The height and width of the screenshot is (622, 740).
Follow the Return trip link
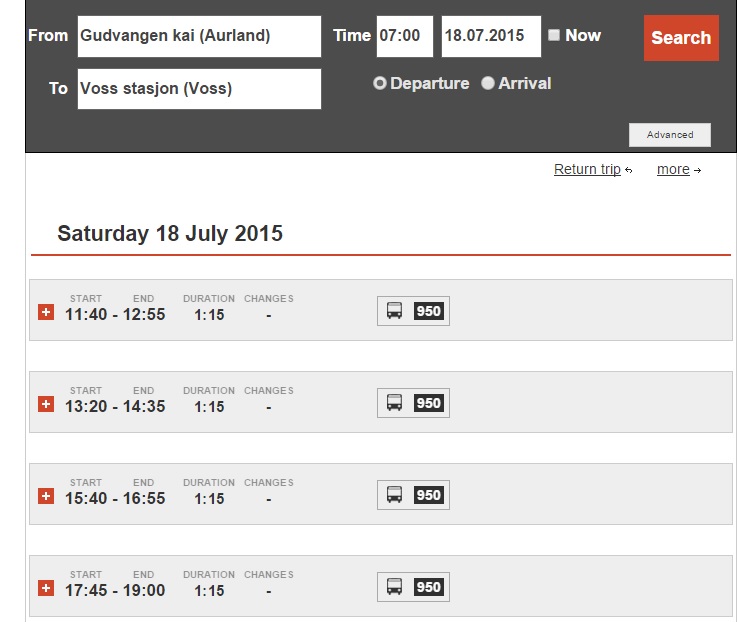[587, 170]
